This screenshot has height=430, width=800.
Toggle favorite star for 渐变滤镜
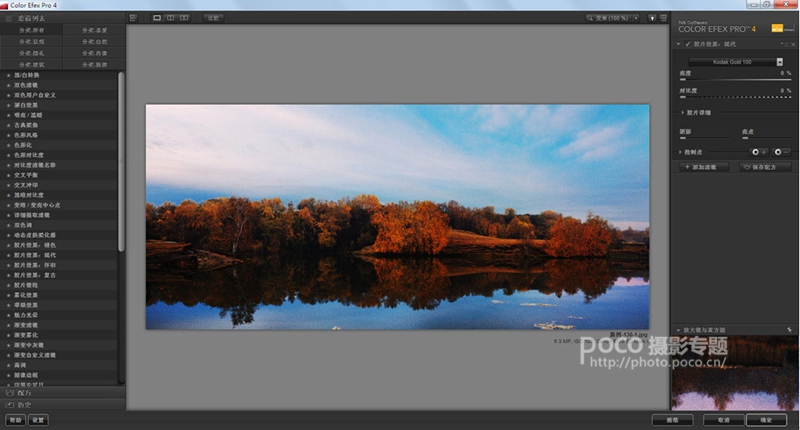tap(8, 325)
